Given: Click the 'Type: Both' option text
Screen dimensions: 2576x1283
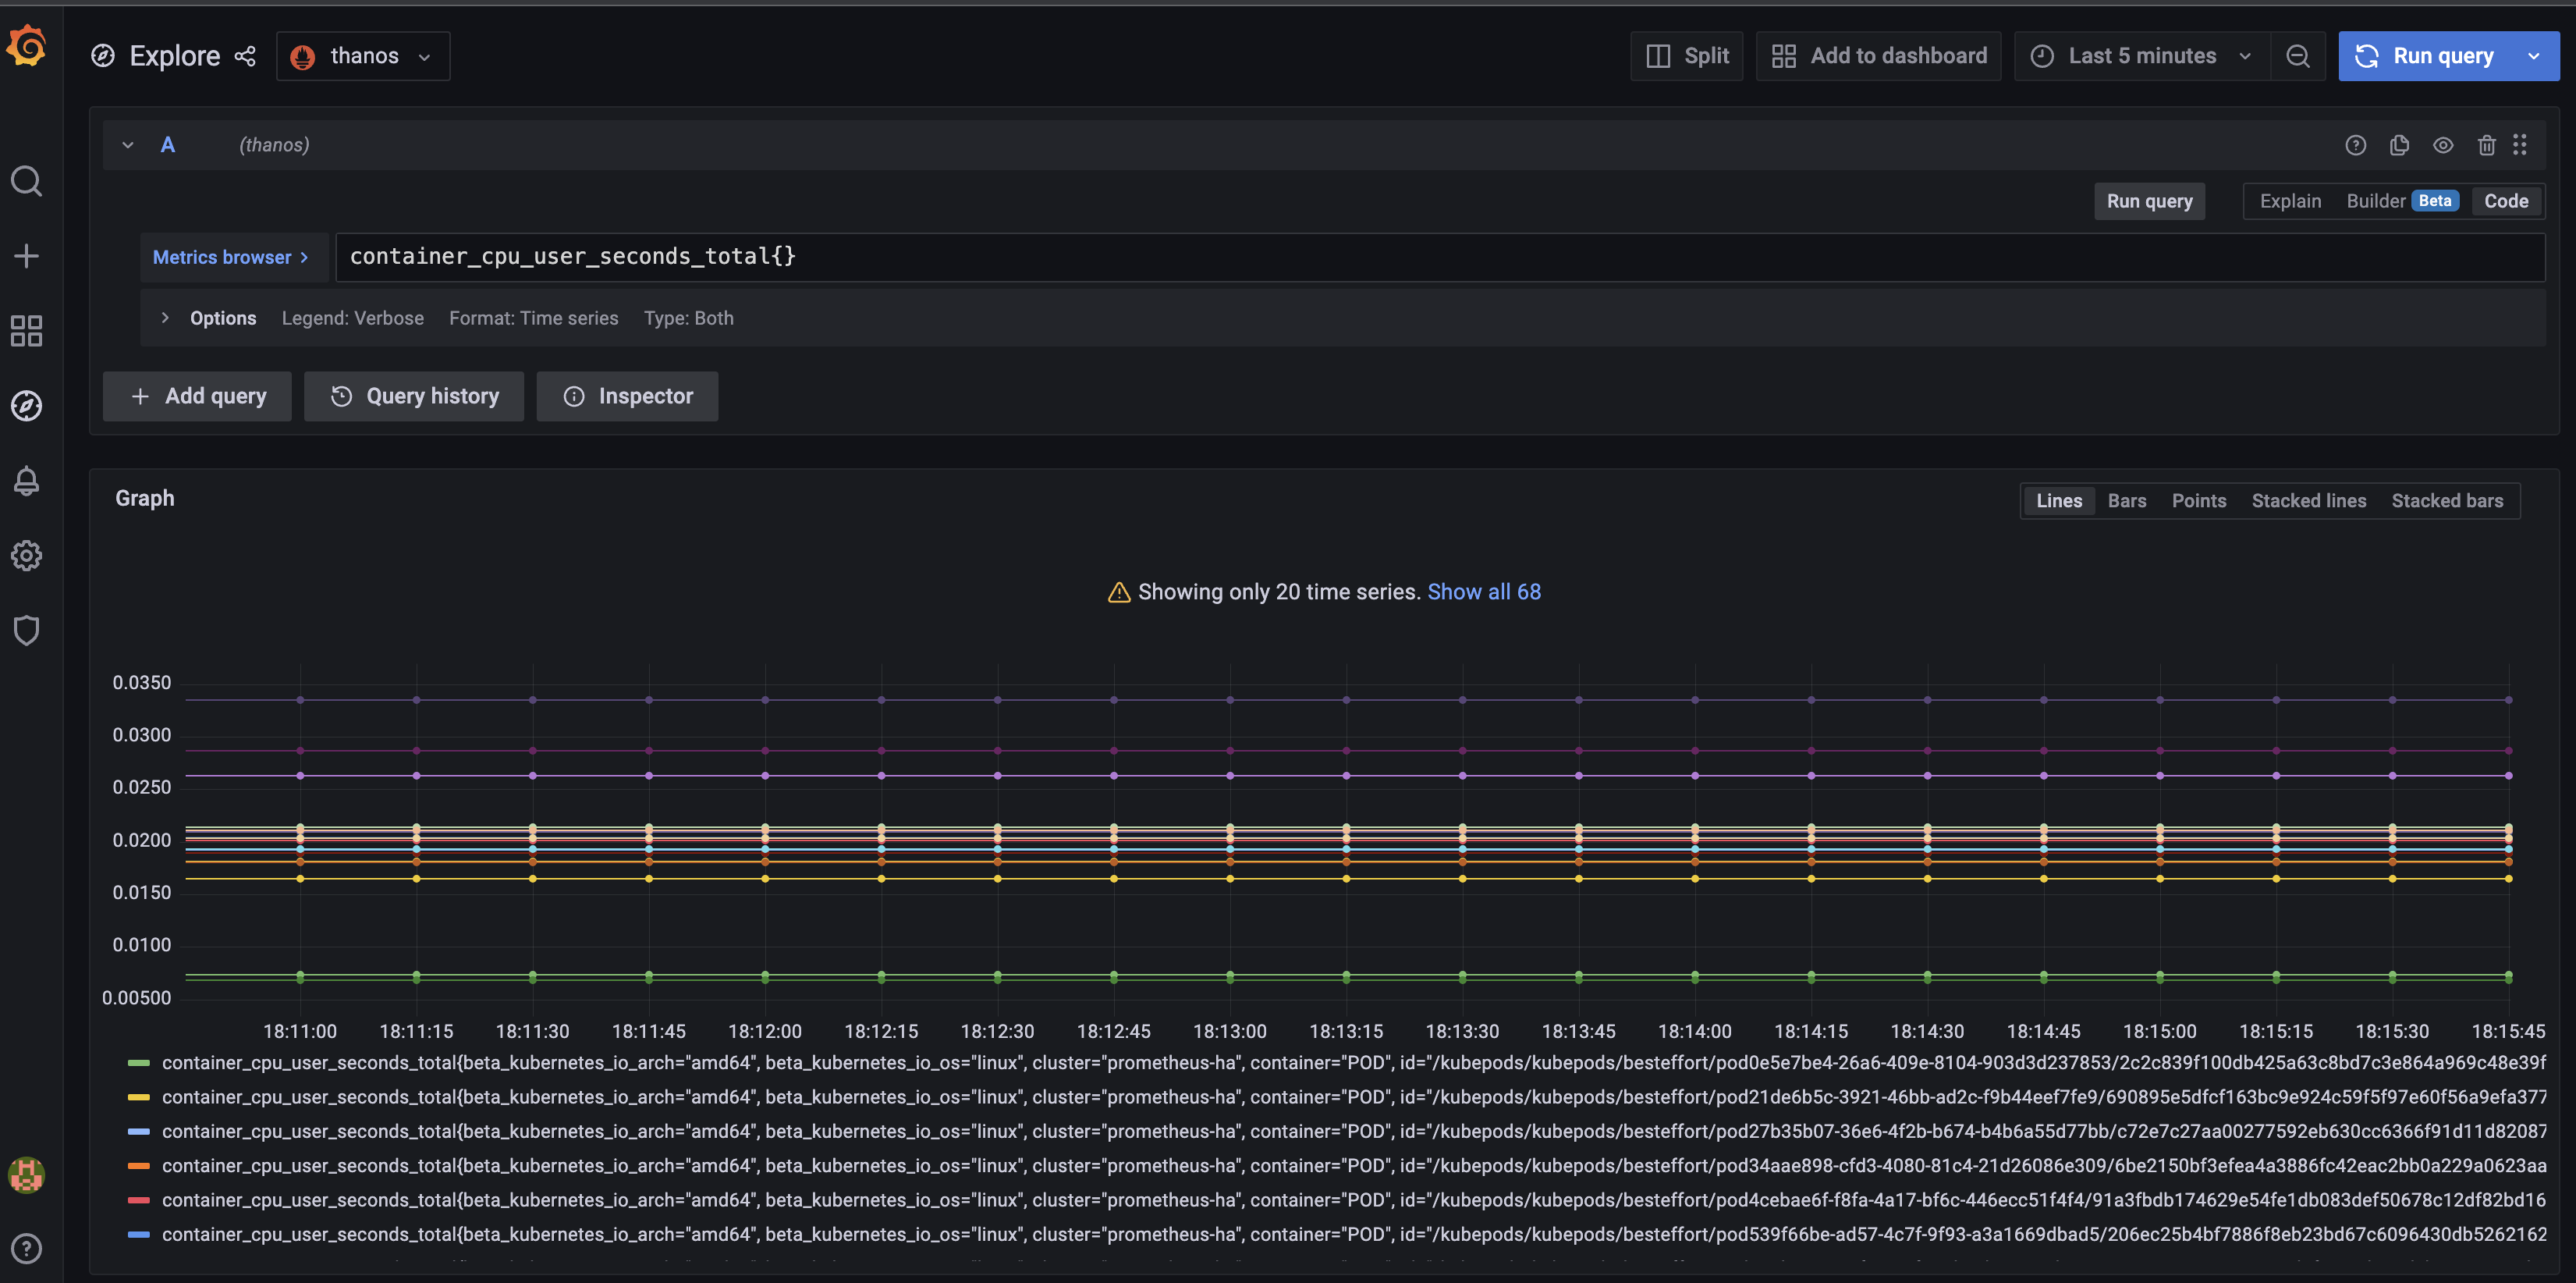Looking at the screenshot, I should 689,318.
